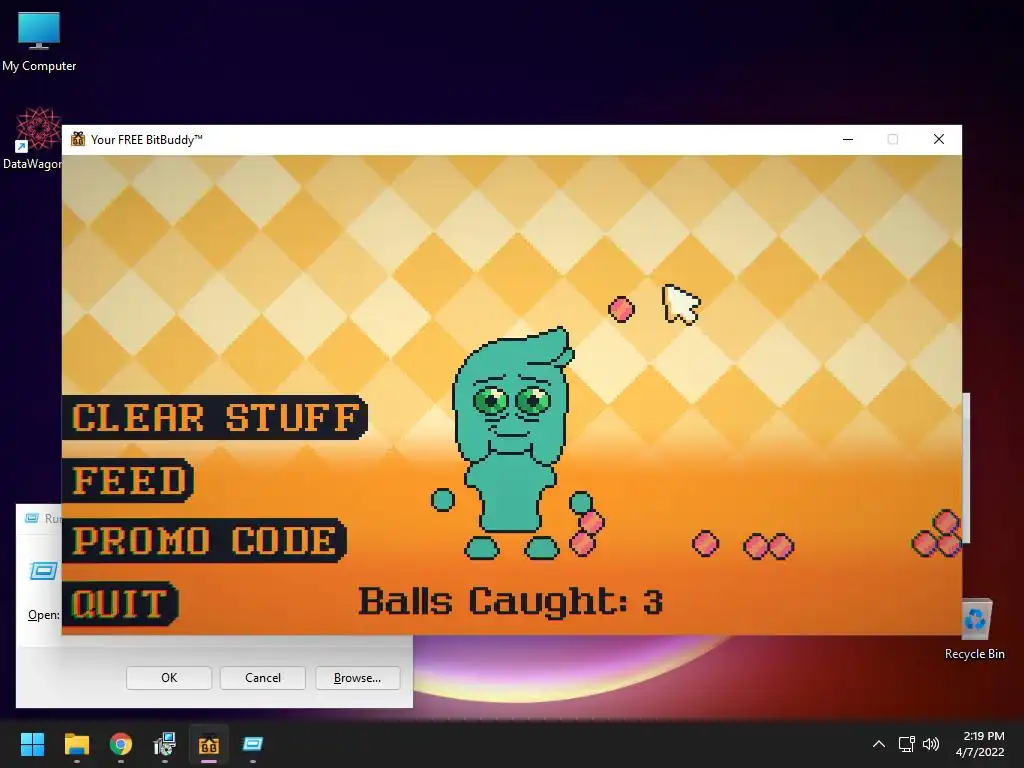Select the BitBuddy app in the taskbar
This screenshot has width=1024, height=768.
(x=209, y=744)
